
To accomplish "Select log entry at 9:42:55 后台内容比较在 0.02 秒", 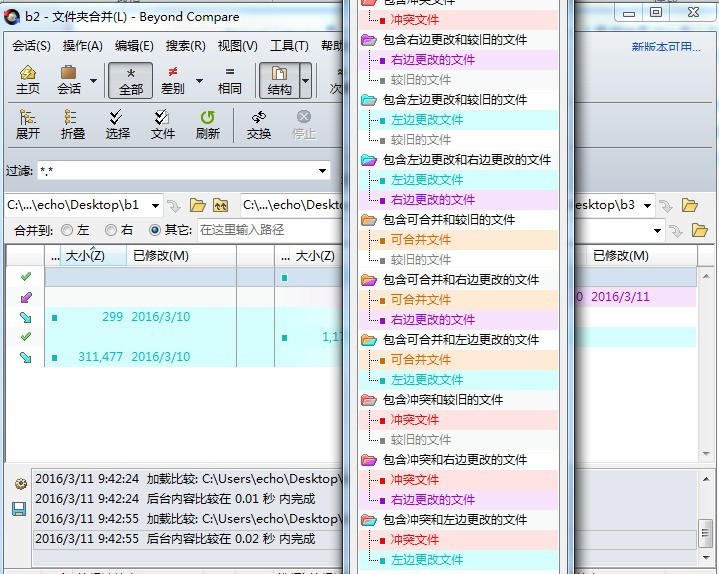I will pos(188,539).
